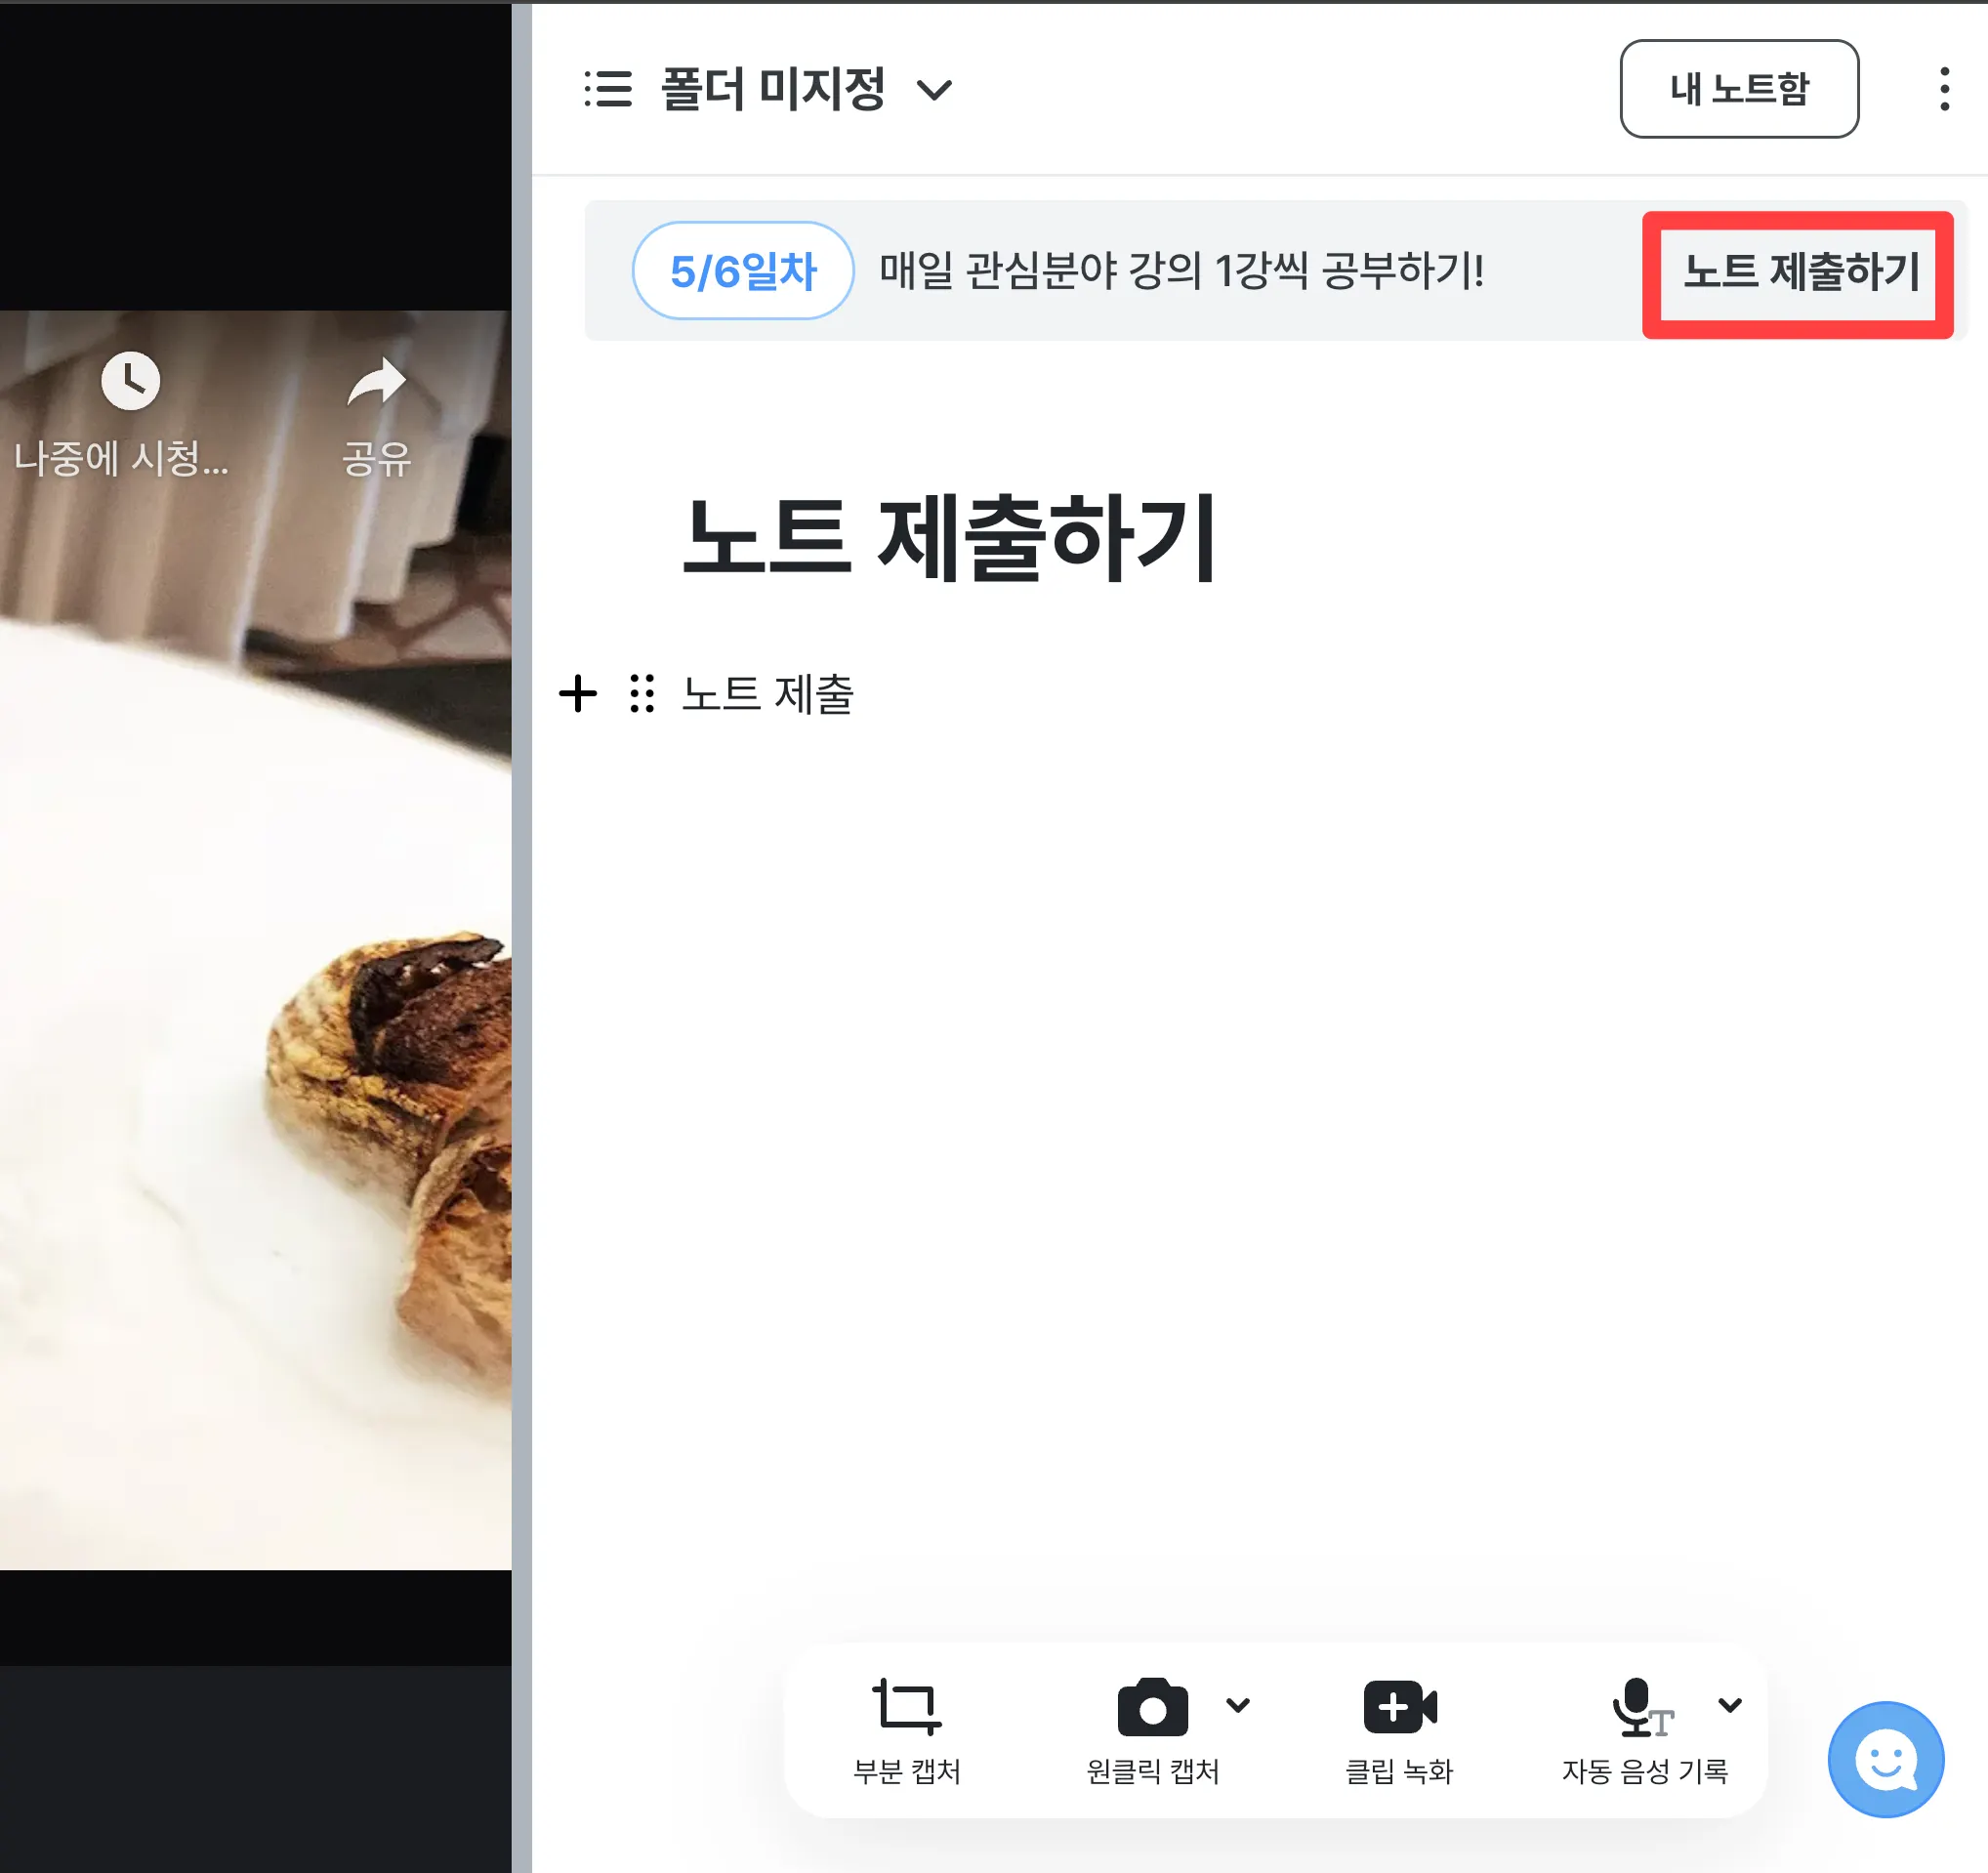
Task: Click the 나중에 시청 clock icon
Action: click(130, 381)
